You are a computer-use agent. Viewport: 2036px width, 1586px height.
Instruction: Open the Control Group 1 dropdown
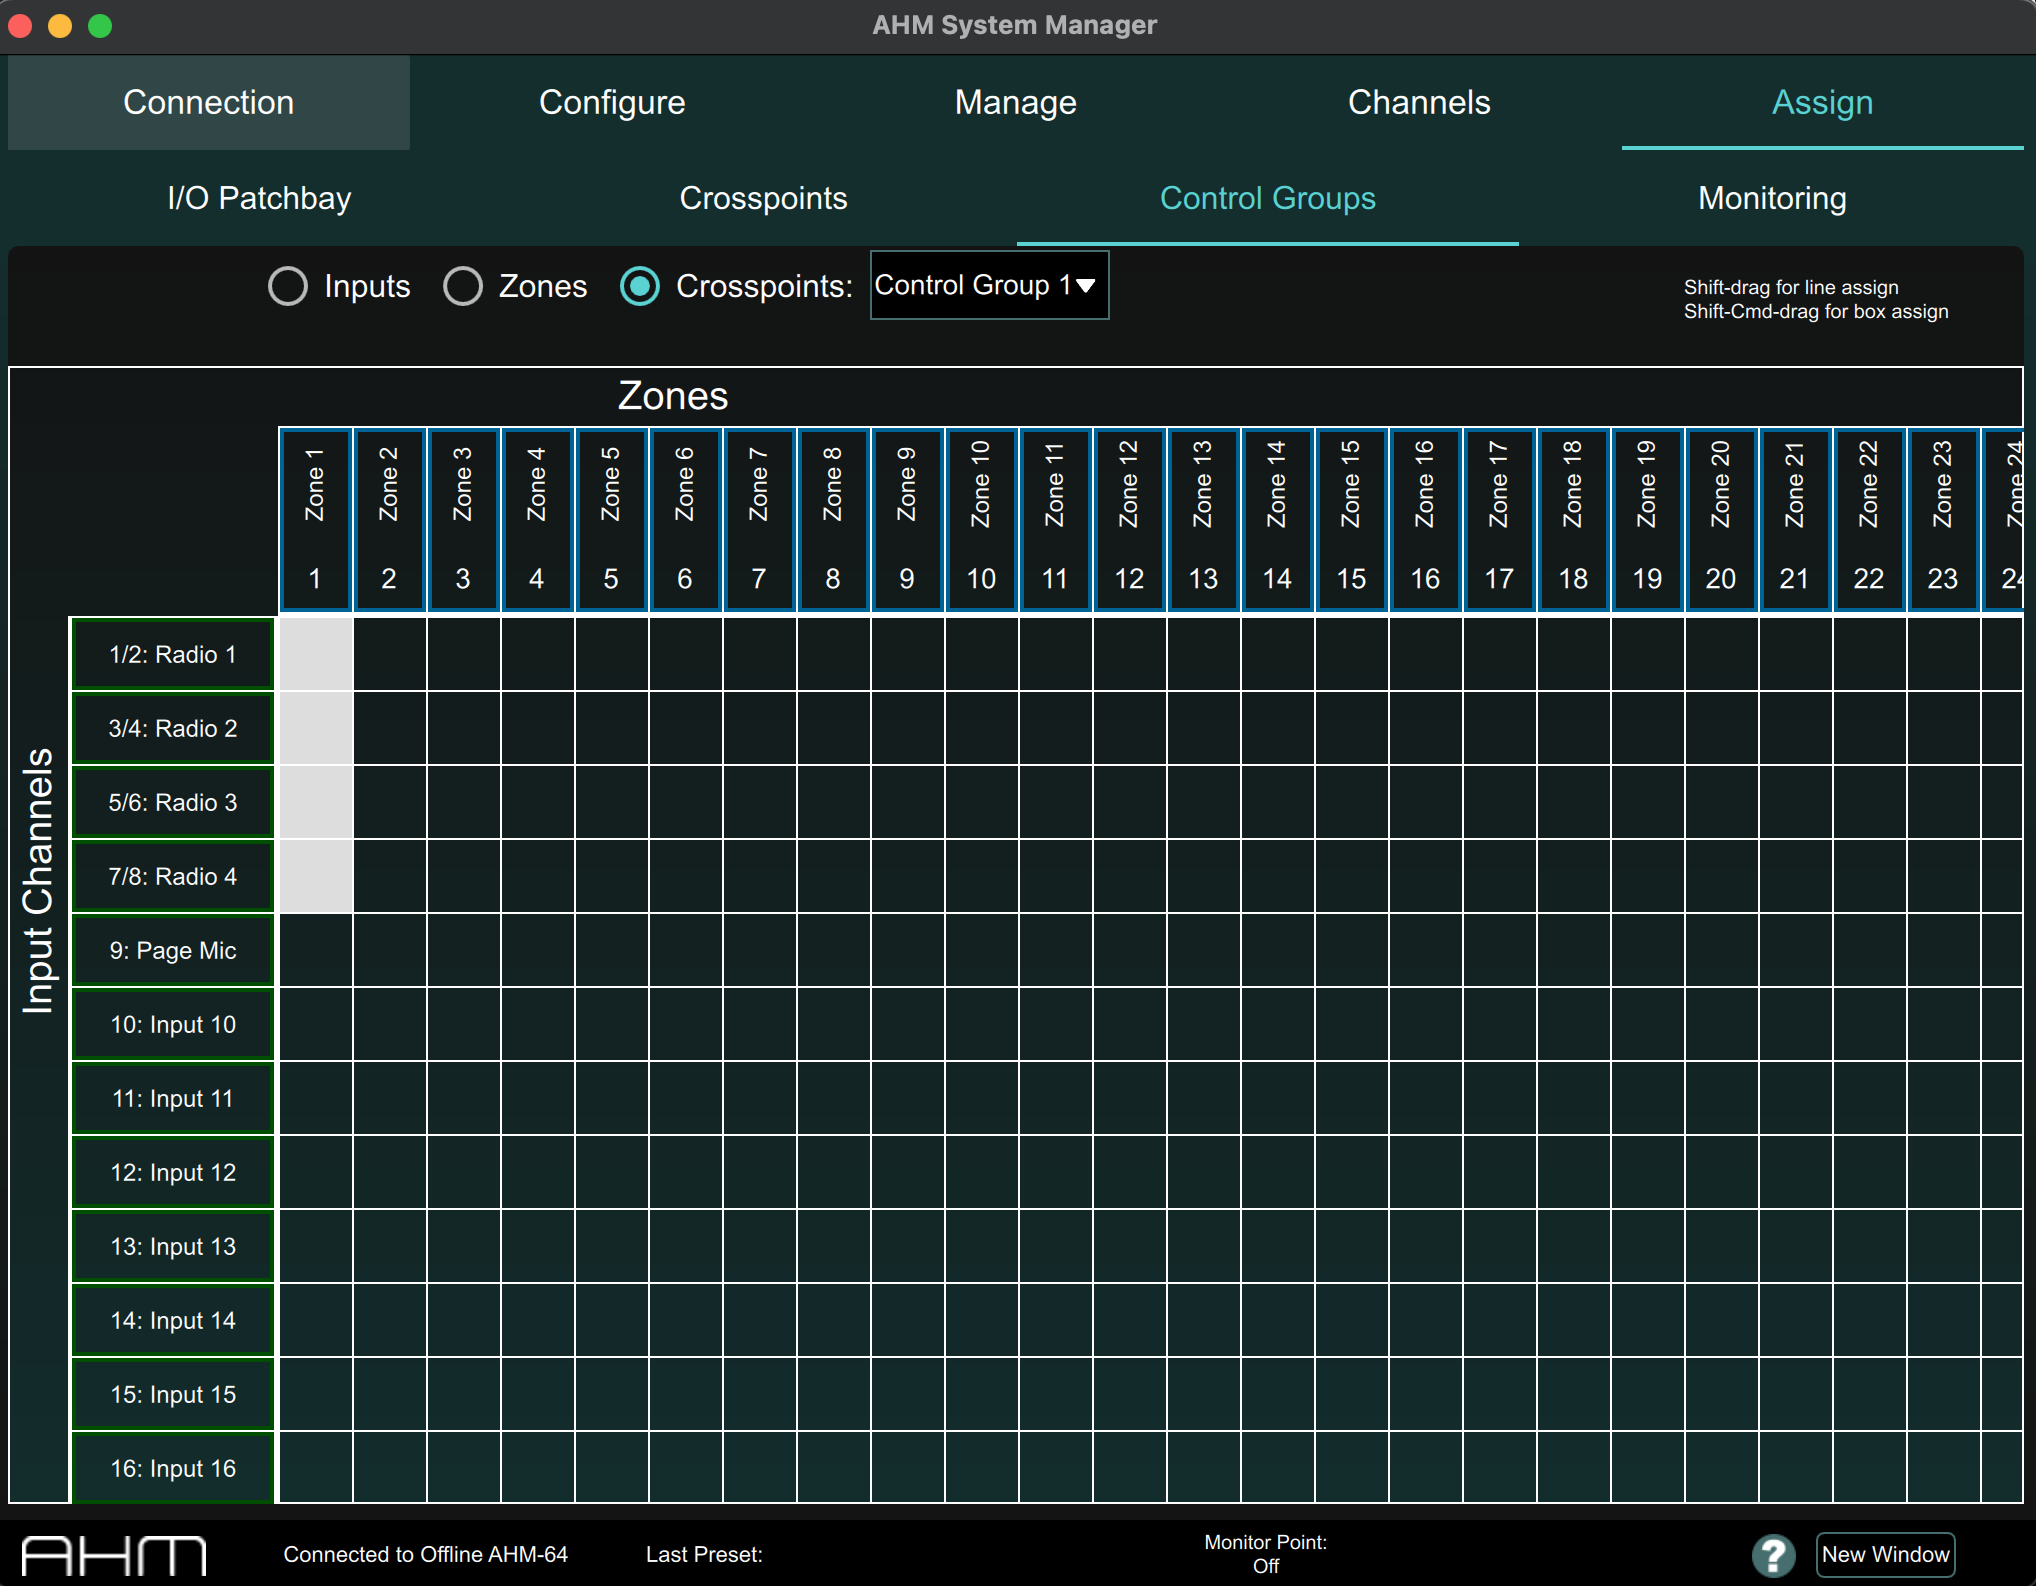989,285
